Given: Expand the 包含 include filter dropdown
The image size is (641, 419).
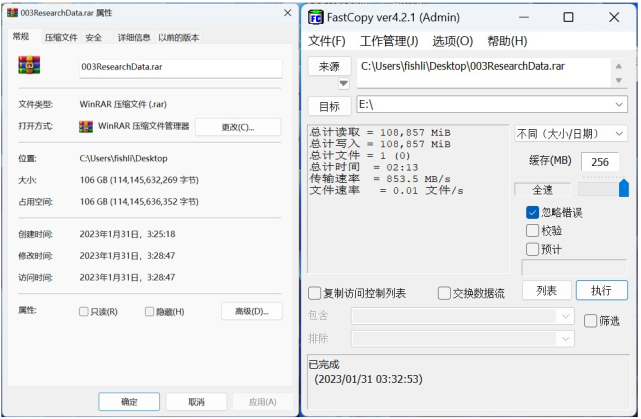Looking at the screenshot, I should coord(565,316).
